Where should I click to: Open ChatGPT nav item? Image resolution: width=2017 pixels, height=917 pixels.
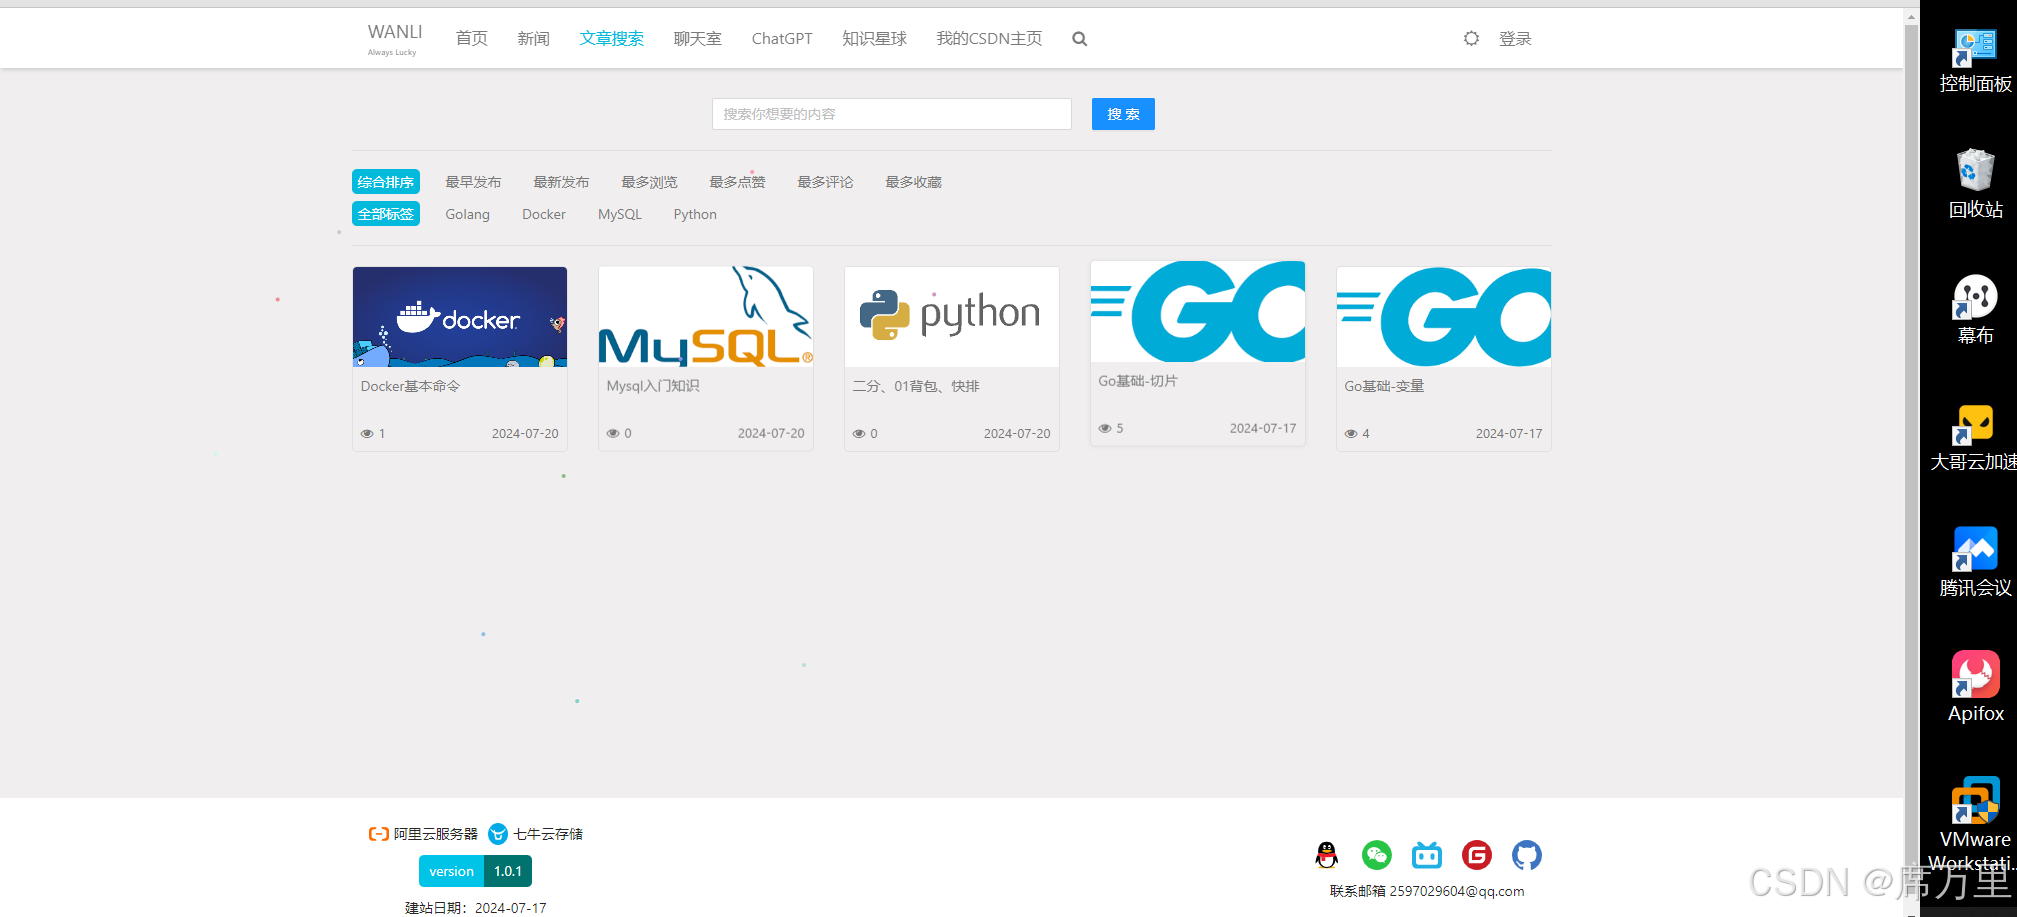tap(782, 39)
